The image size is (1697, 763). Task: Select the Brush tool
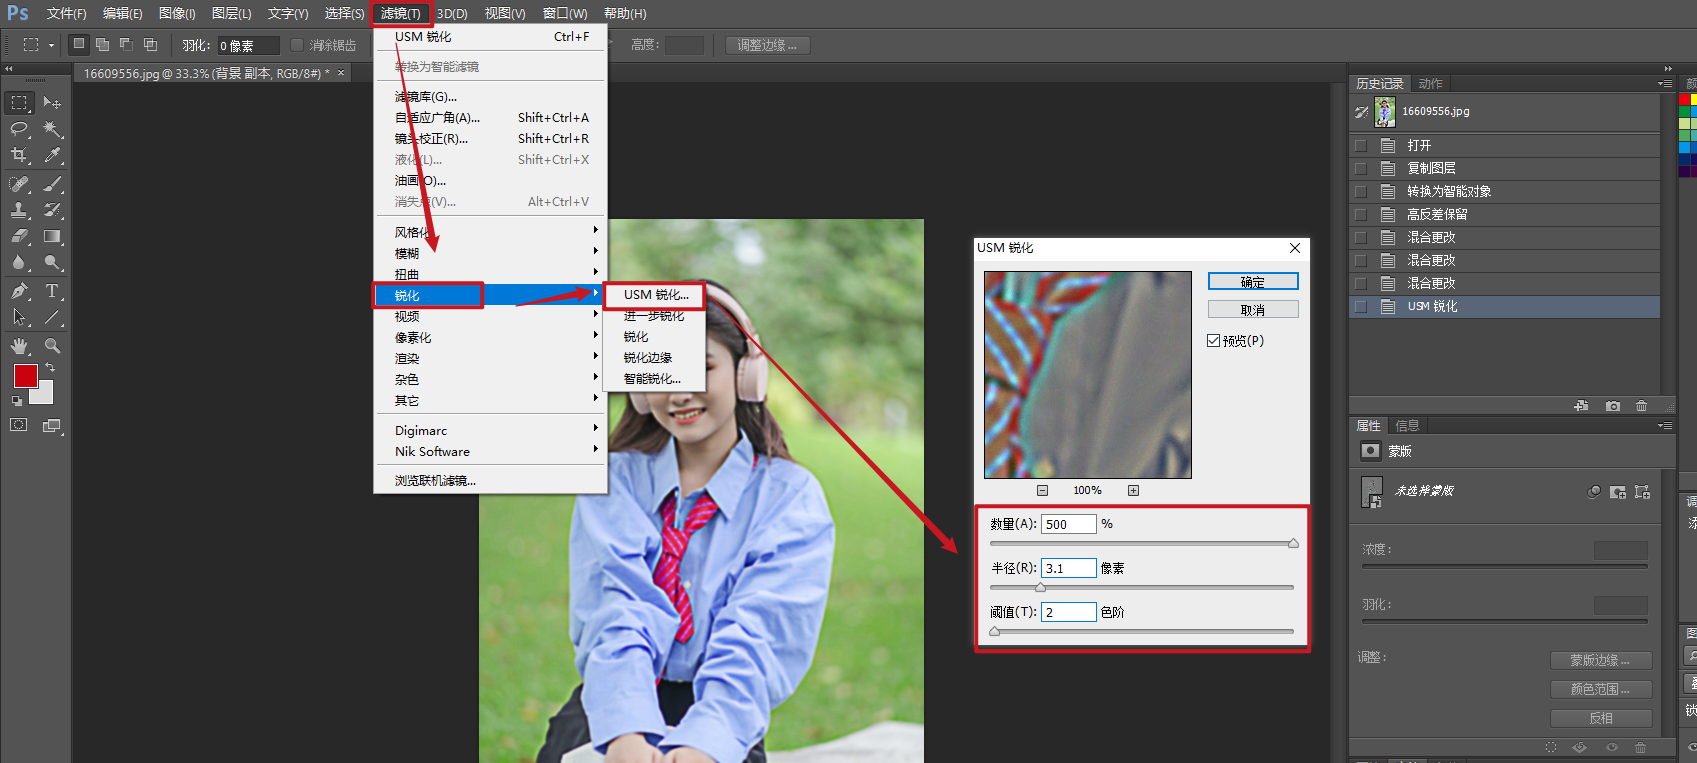click(52, 184)
